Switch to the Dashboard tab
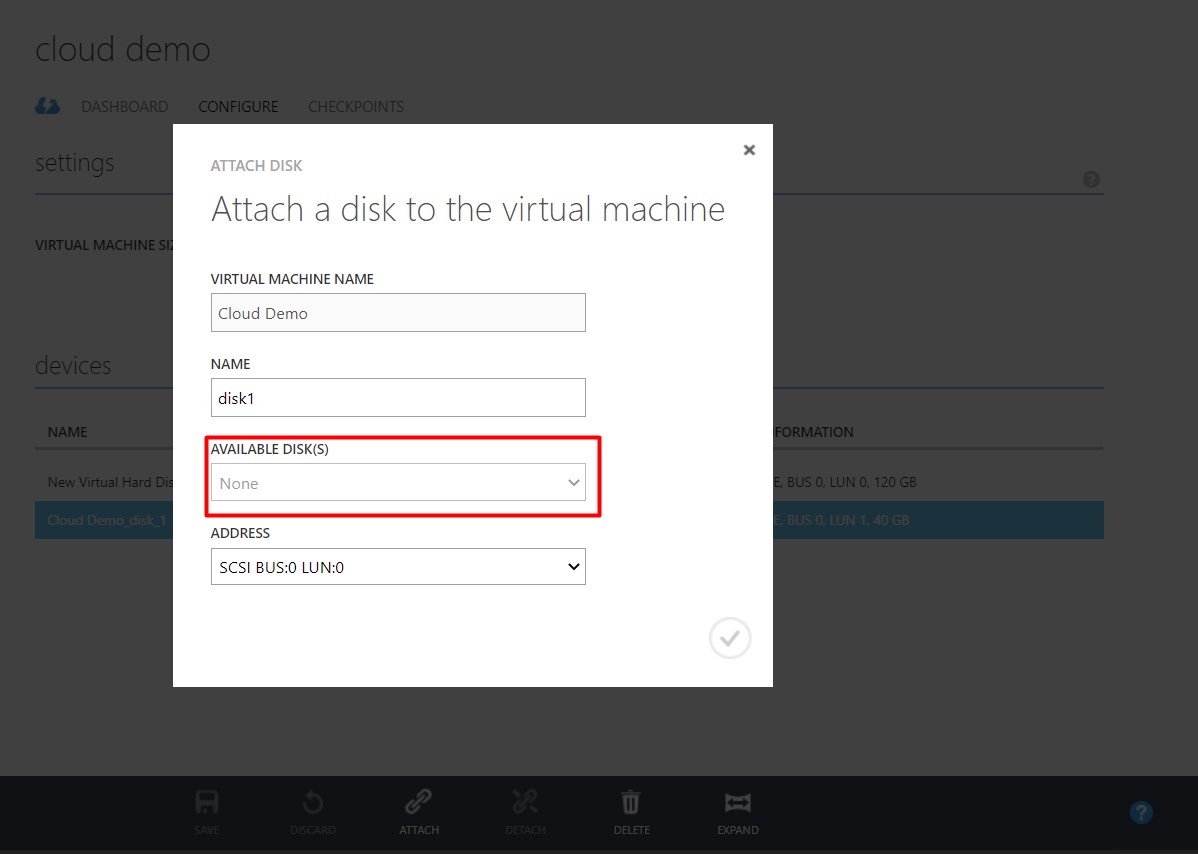The image size is (1198, 854). click(x=124, y=106)
